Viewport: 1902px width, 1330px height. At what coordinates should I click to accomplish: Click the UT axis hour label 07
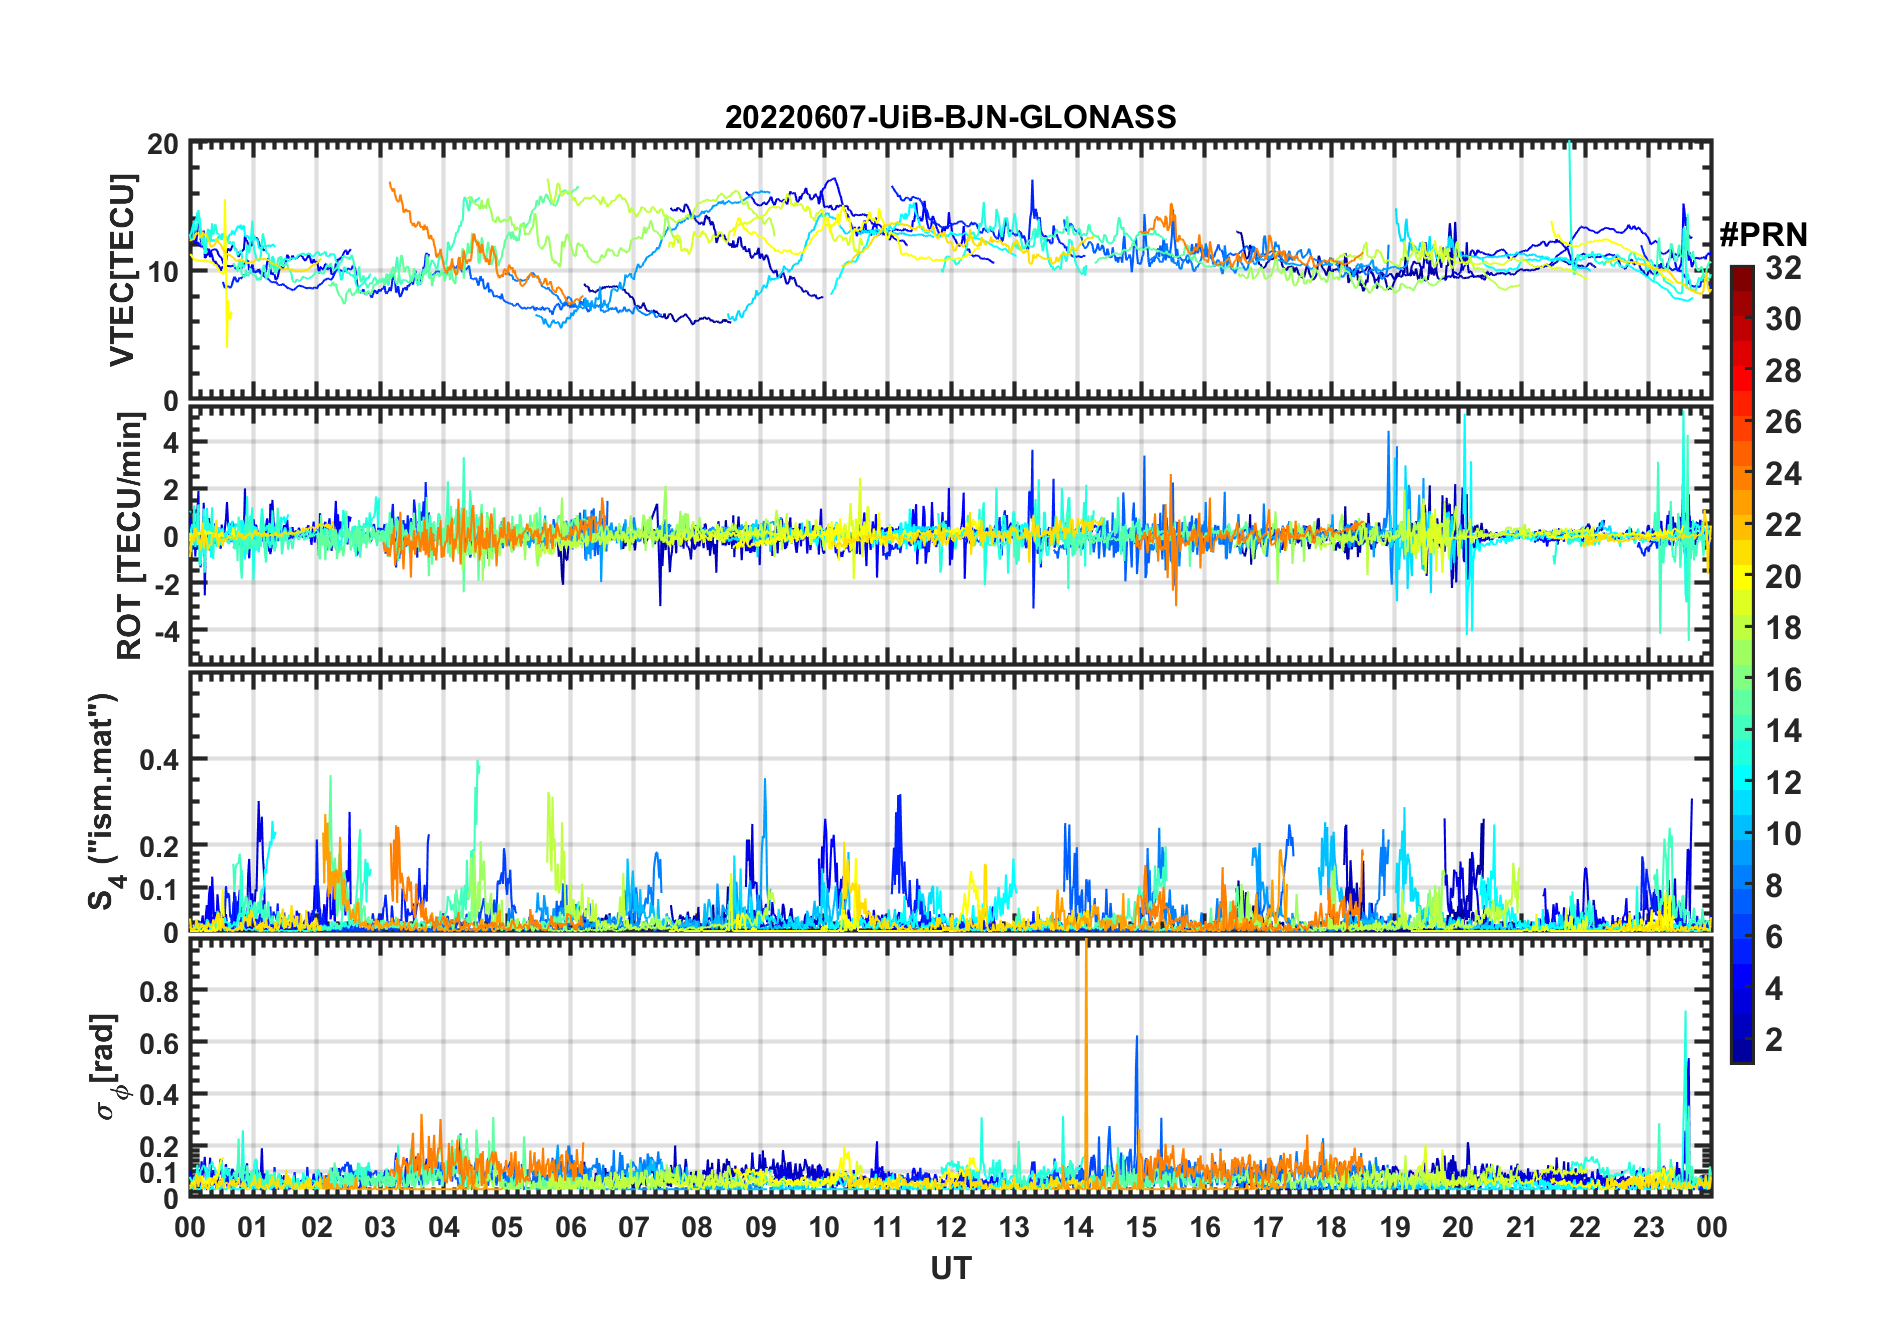point(634,1227)
